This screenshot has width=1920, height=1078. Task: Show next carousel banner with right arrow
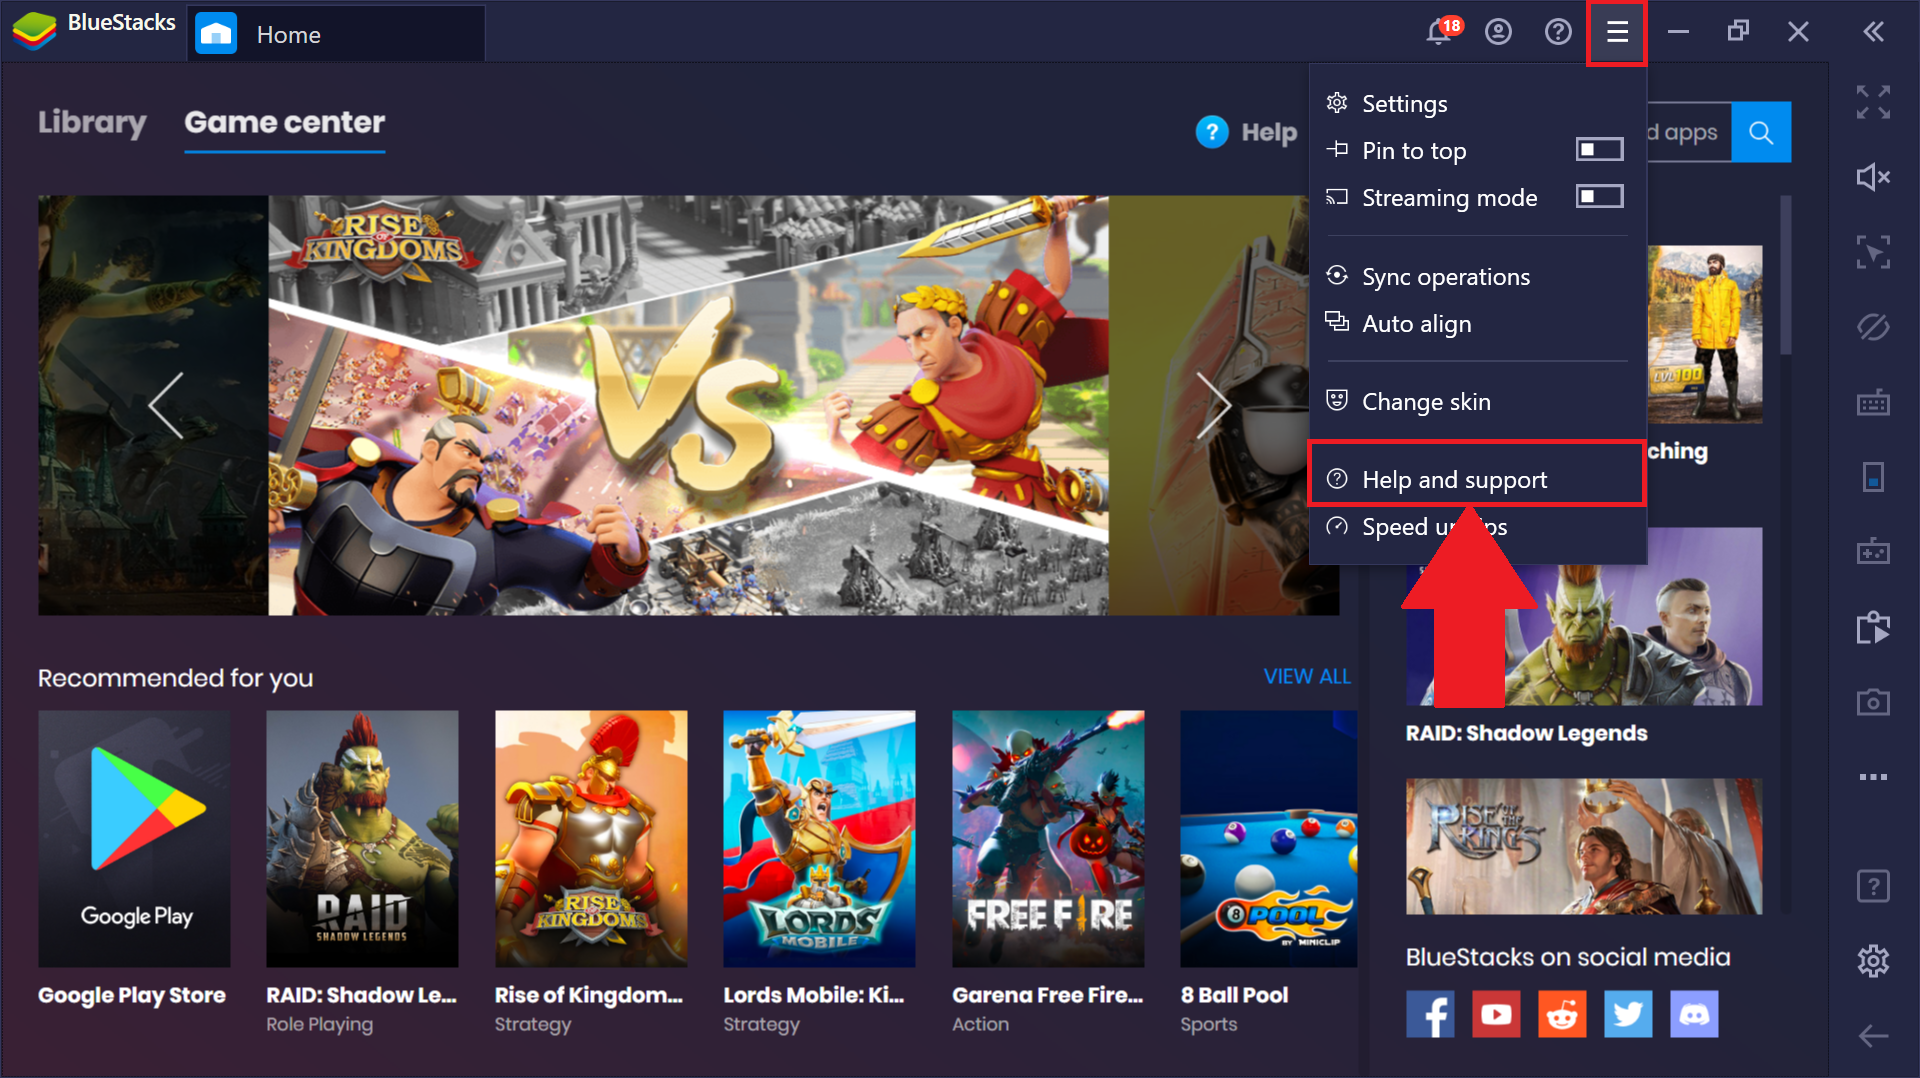(x=1213, y=405)
